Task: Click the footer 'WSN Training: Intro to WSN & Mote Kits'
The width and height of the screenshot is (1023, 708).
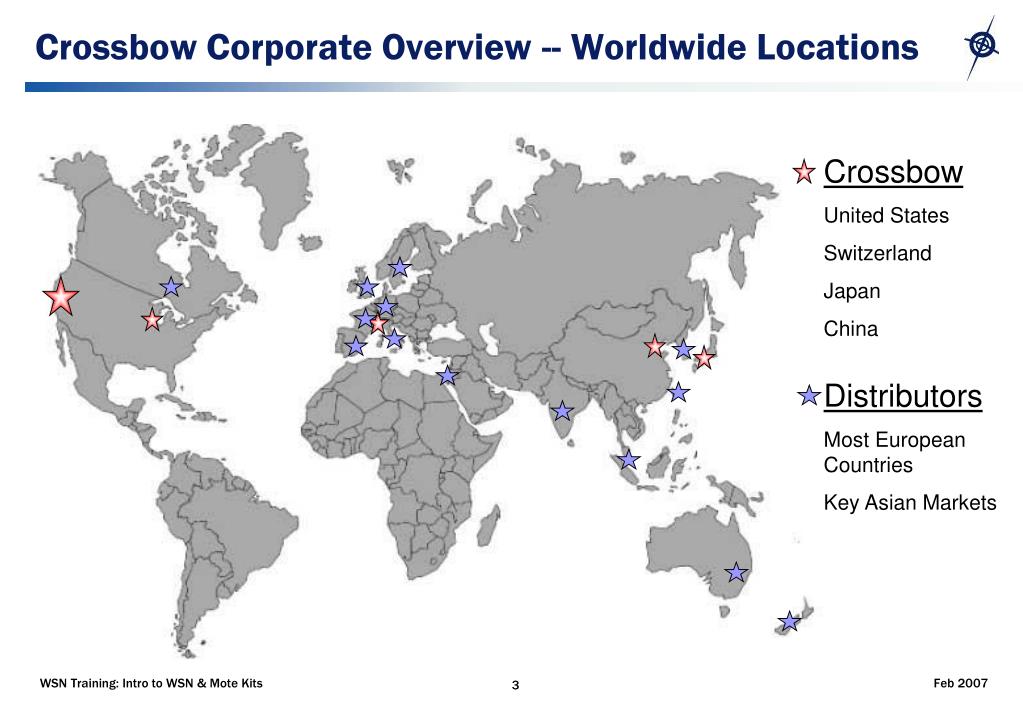Action: click(x=151, y=683)
